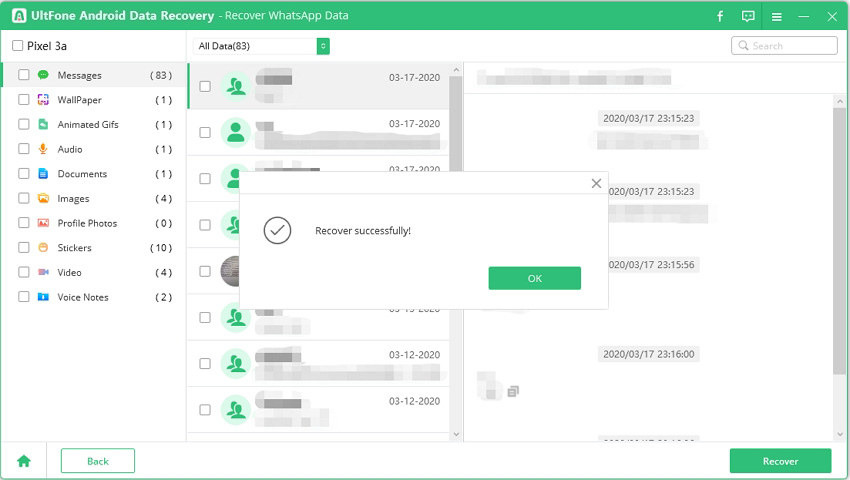Check the Documents checkbox

24,174
